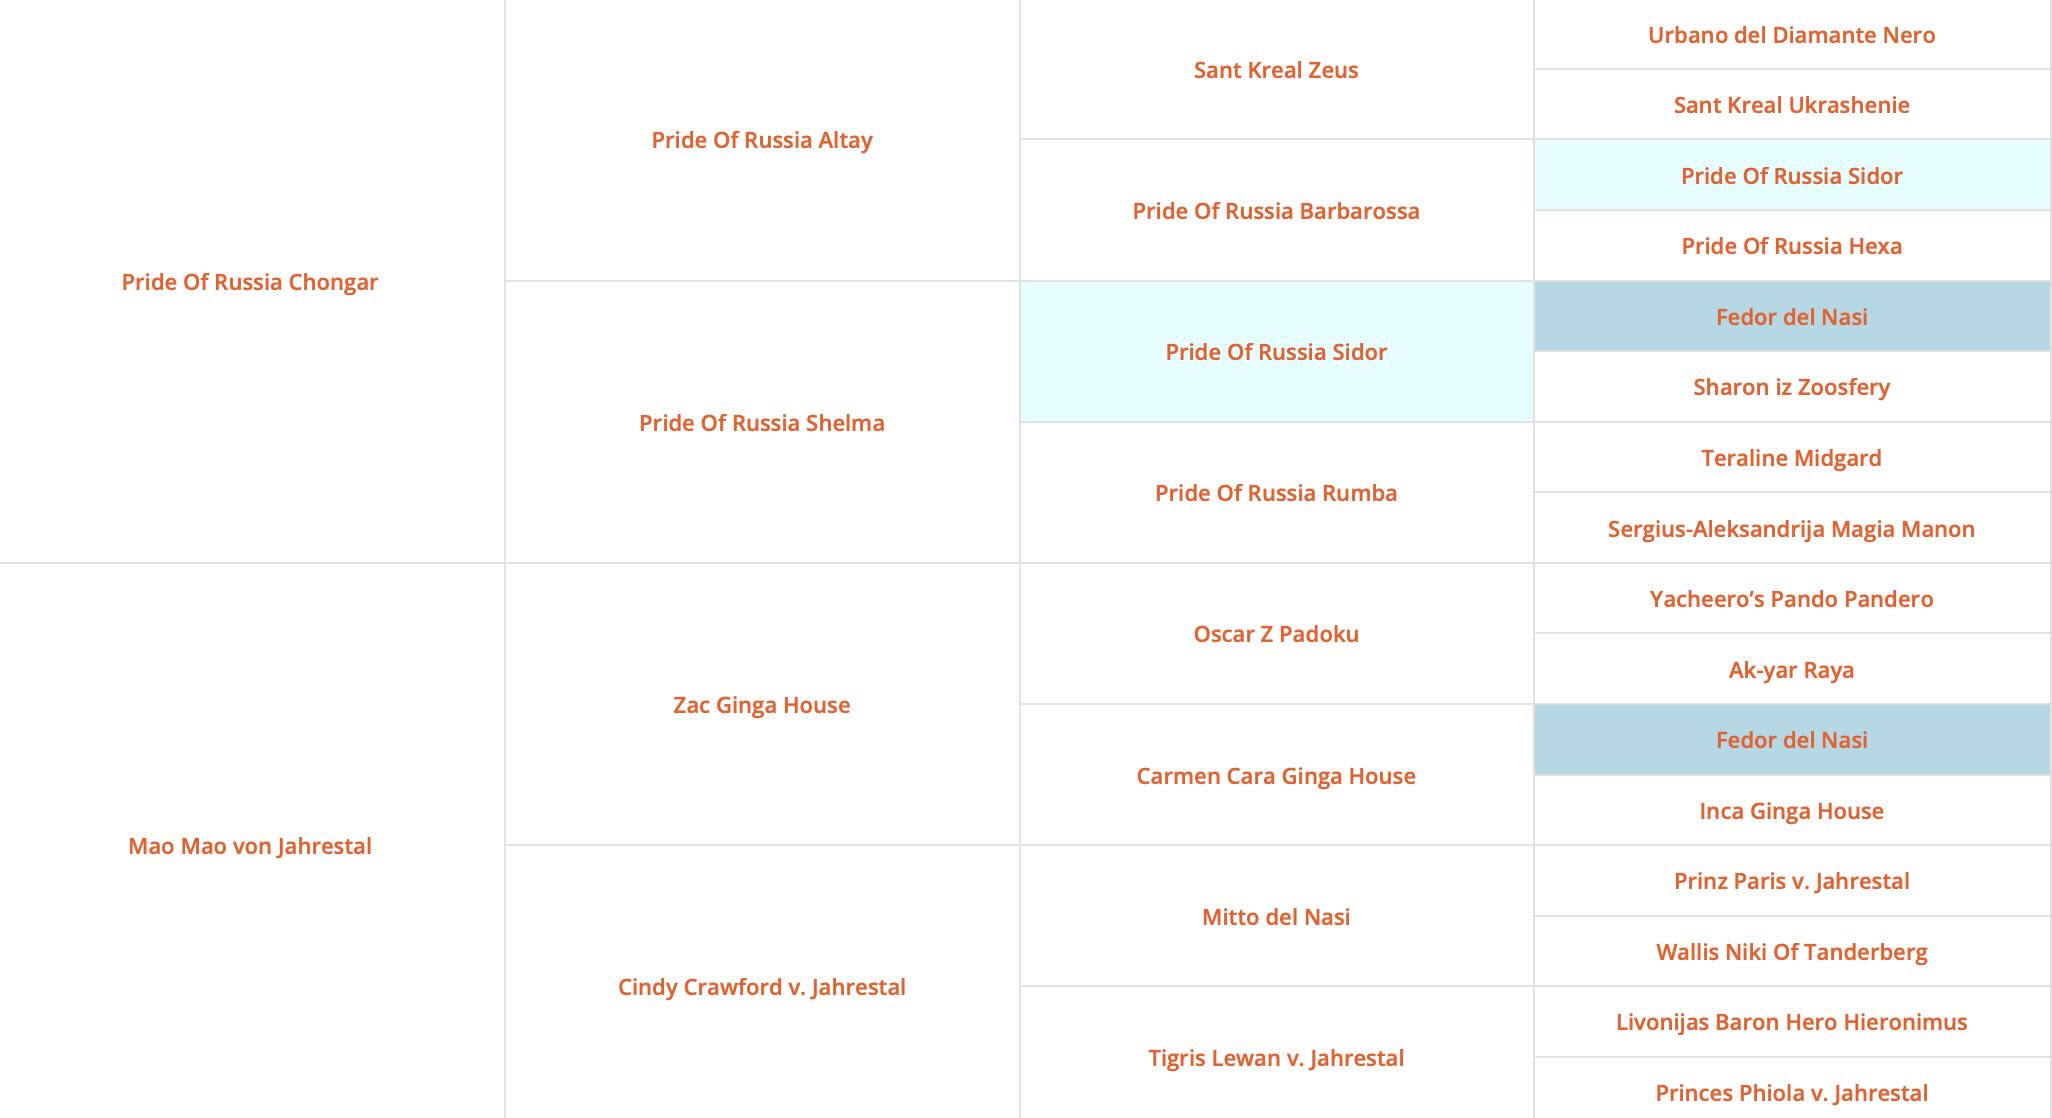Open the Mitto del Nasi entry

point(1276,917)
